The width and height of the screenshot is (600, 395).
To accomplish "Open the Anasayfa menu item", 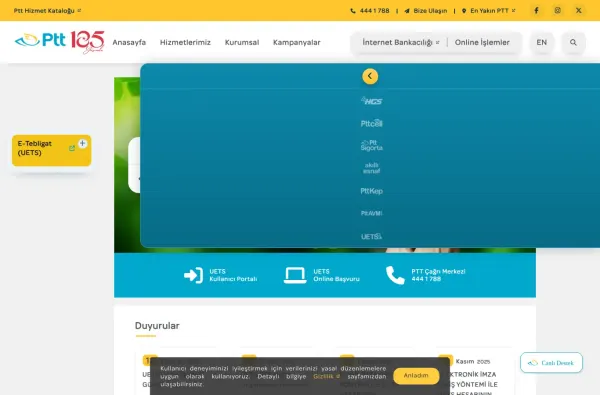I will click(x=129, y=42).
